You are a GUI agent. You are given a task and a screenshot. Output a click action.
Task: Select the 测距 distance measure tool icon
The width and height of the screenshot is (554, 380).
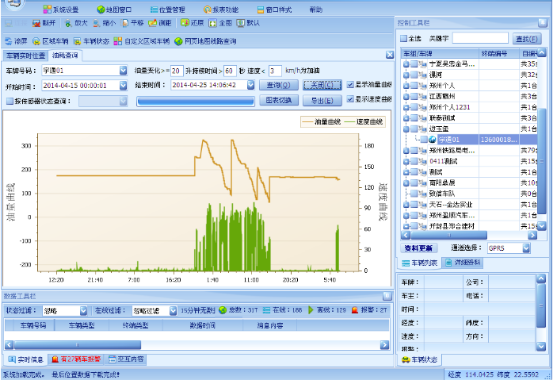tap(152, 23)
